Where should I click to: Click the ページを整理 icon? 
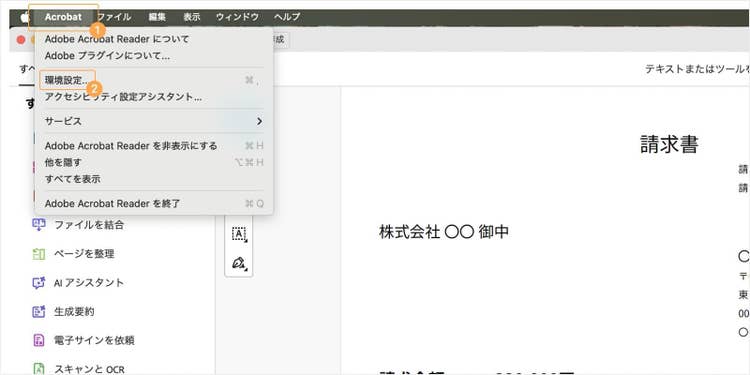click(x=38, y=254)
